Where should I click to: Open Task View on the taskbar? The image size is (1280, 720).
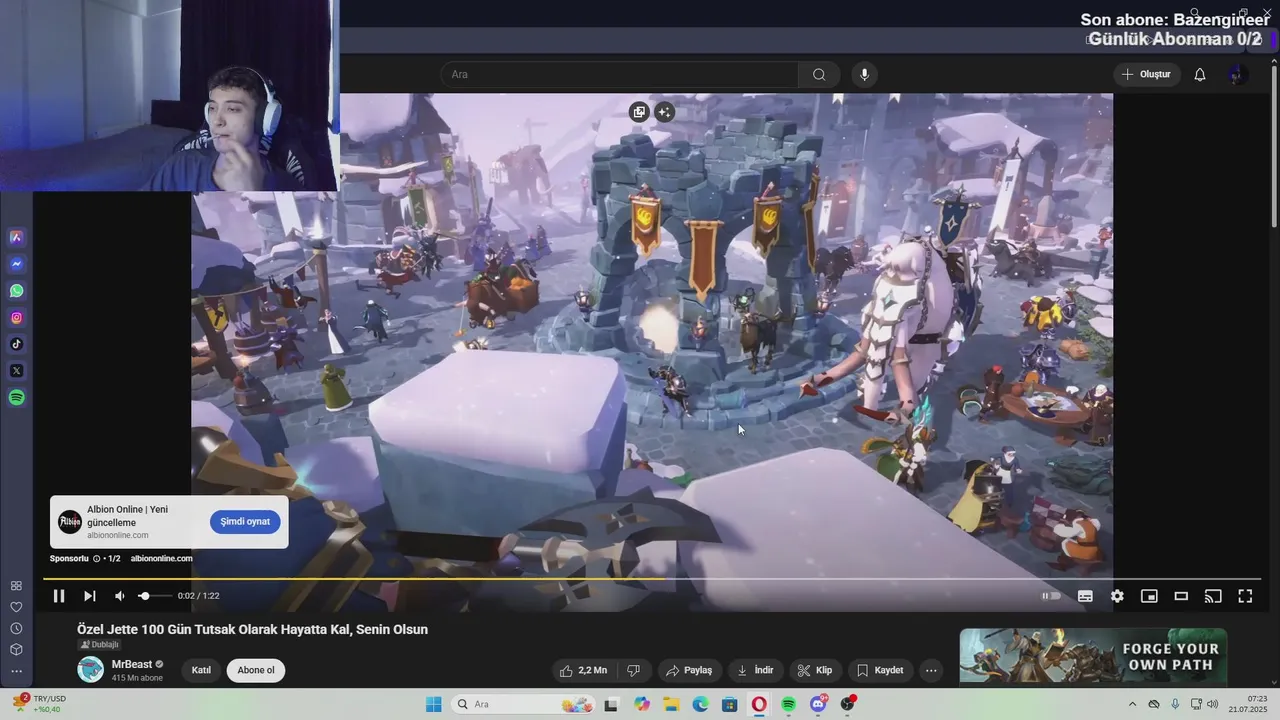(x=611, y=704)
